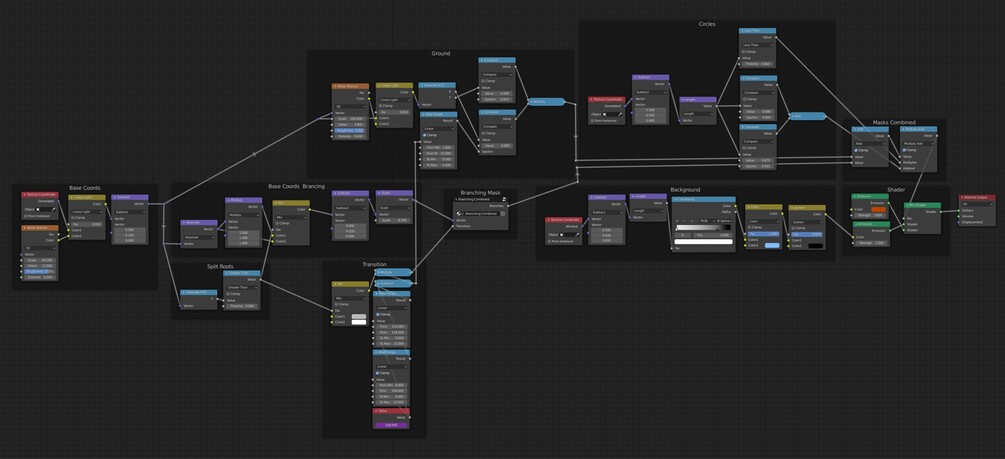This screenshot has height=459, width=1005.
Task: Select the Shader frame label
Action: pyautogui.click(x=896, y=190)
